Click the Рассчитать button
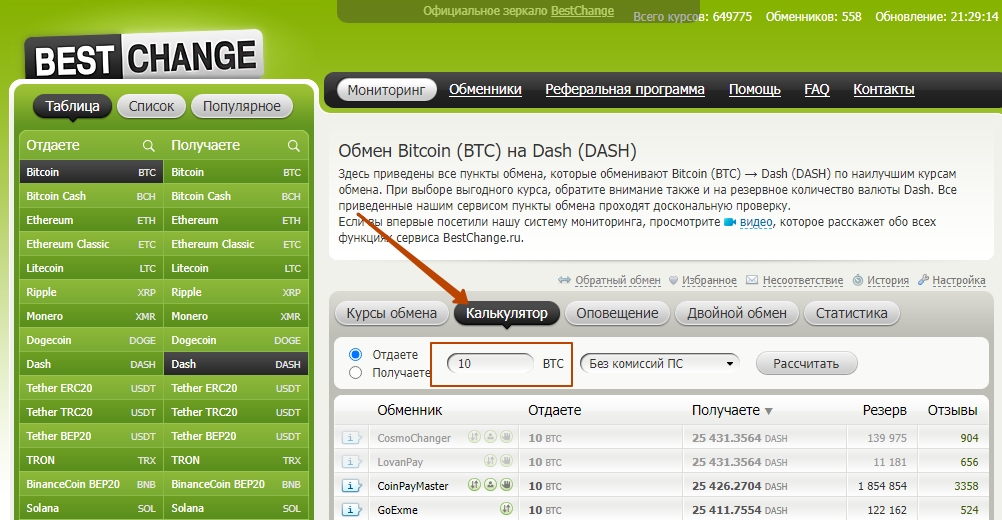1002x520 pixels. pos(806,363)
